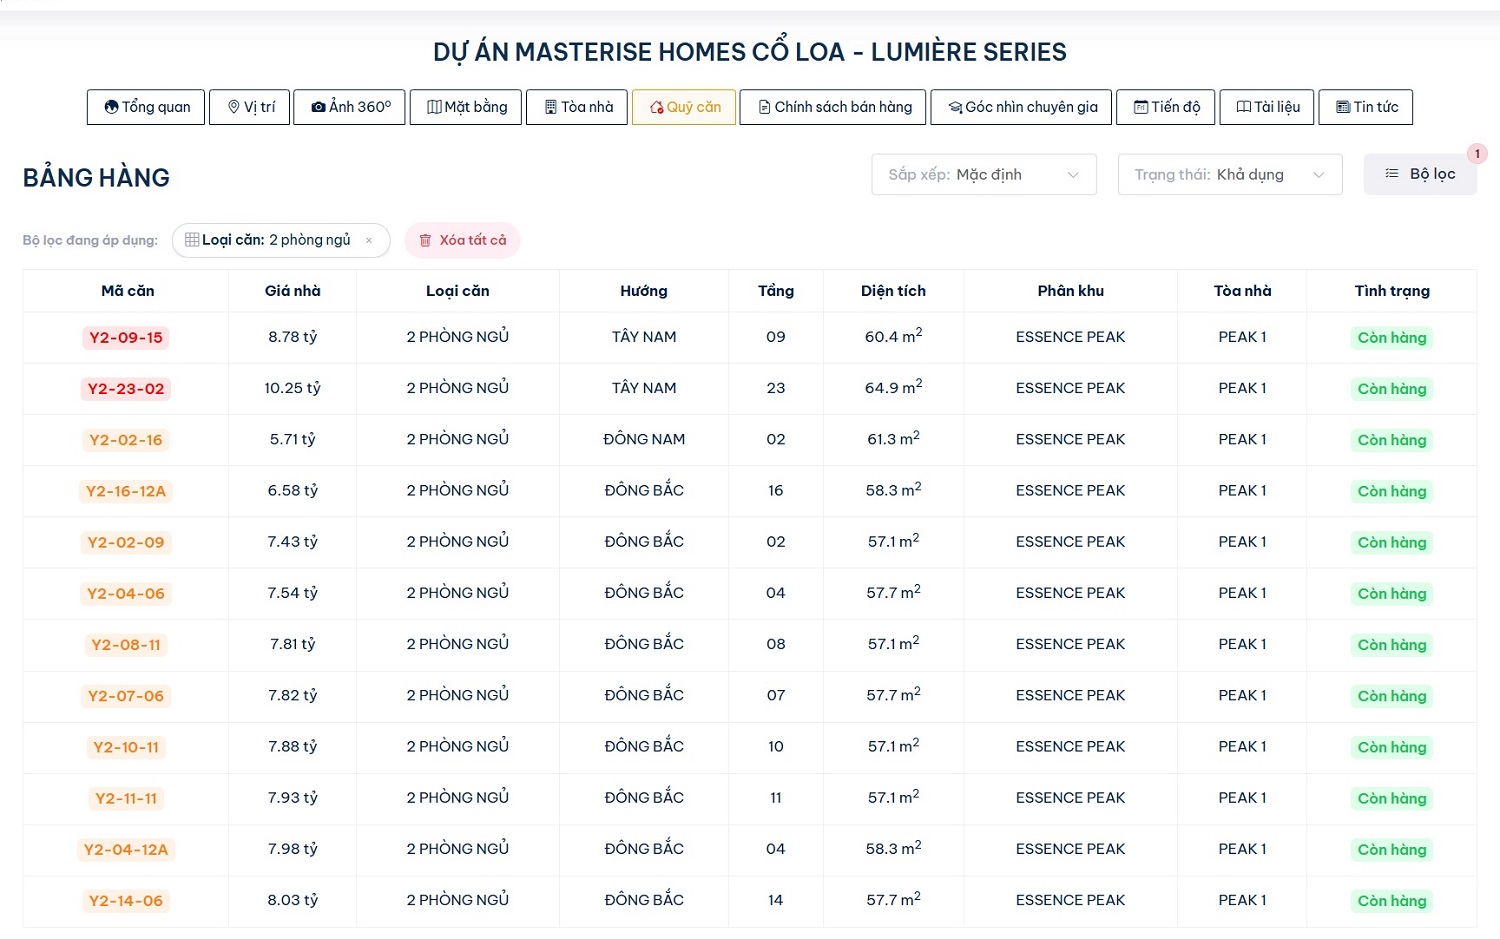The image size is (1500, 939).
Task: Select unit Y2-16-12A in the table
Action: 126,491
